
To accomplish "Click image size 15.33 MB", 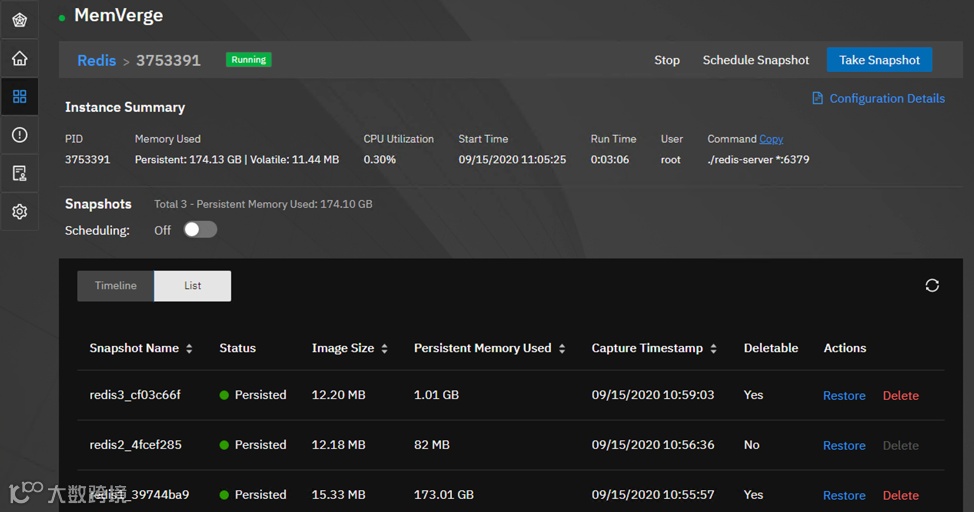I will click(339, 495).
